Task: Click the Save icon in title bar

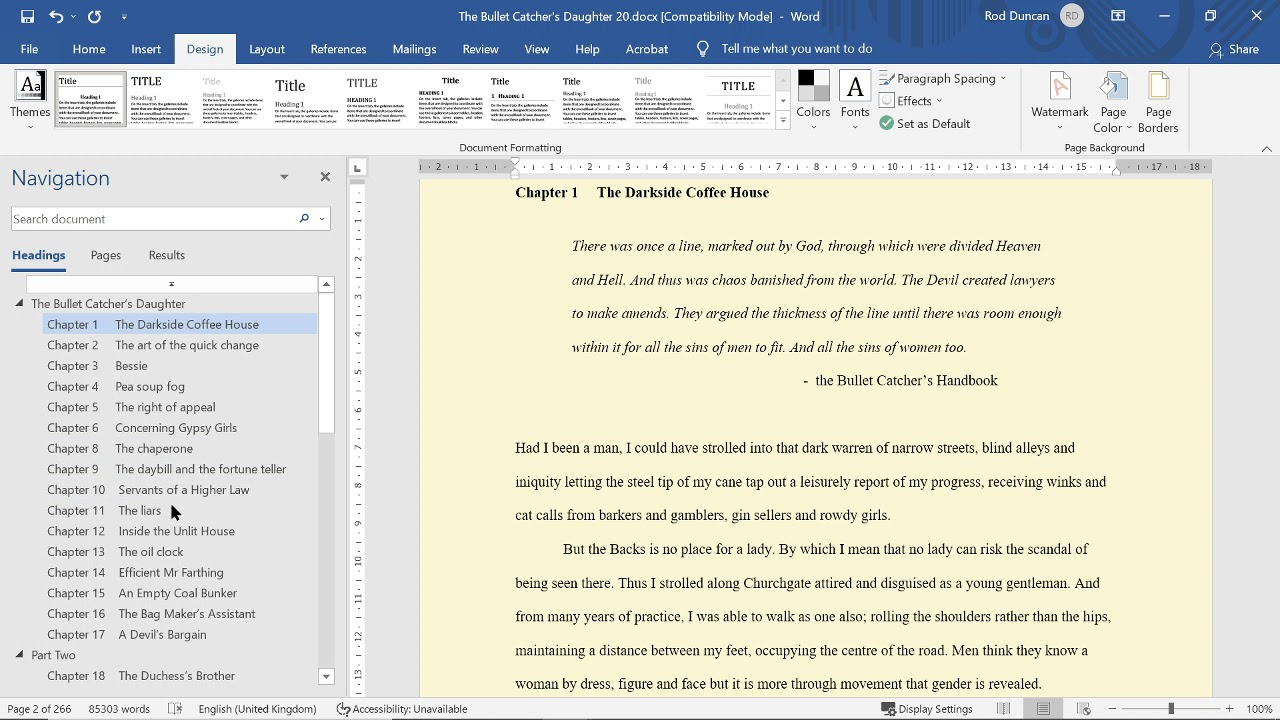Action: pos(27,16)
